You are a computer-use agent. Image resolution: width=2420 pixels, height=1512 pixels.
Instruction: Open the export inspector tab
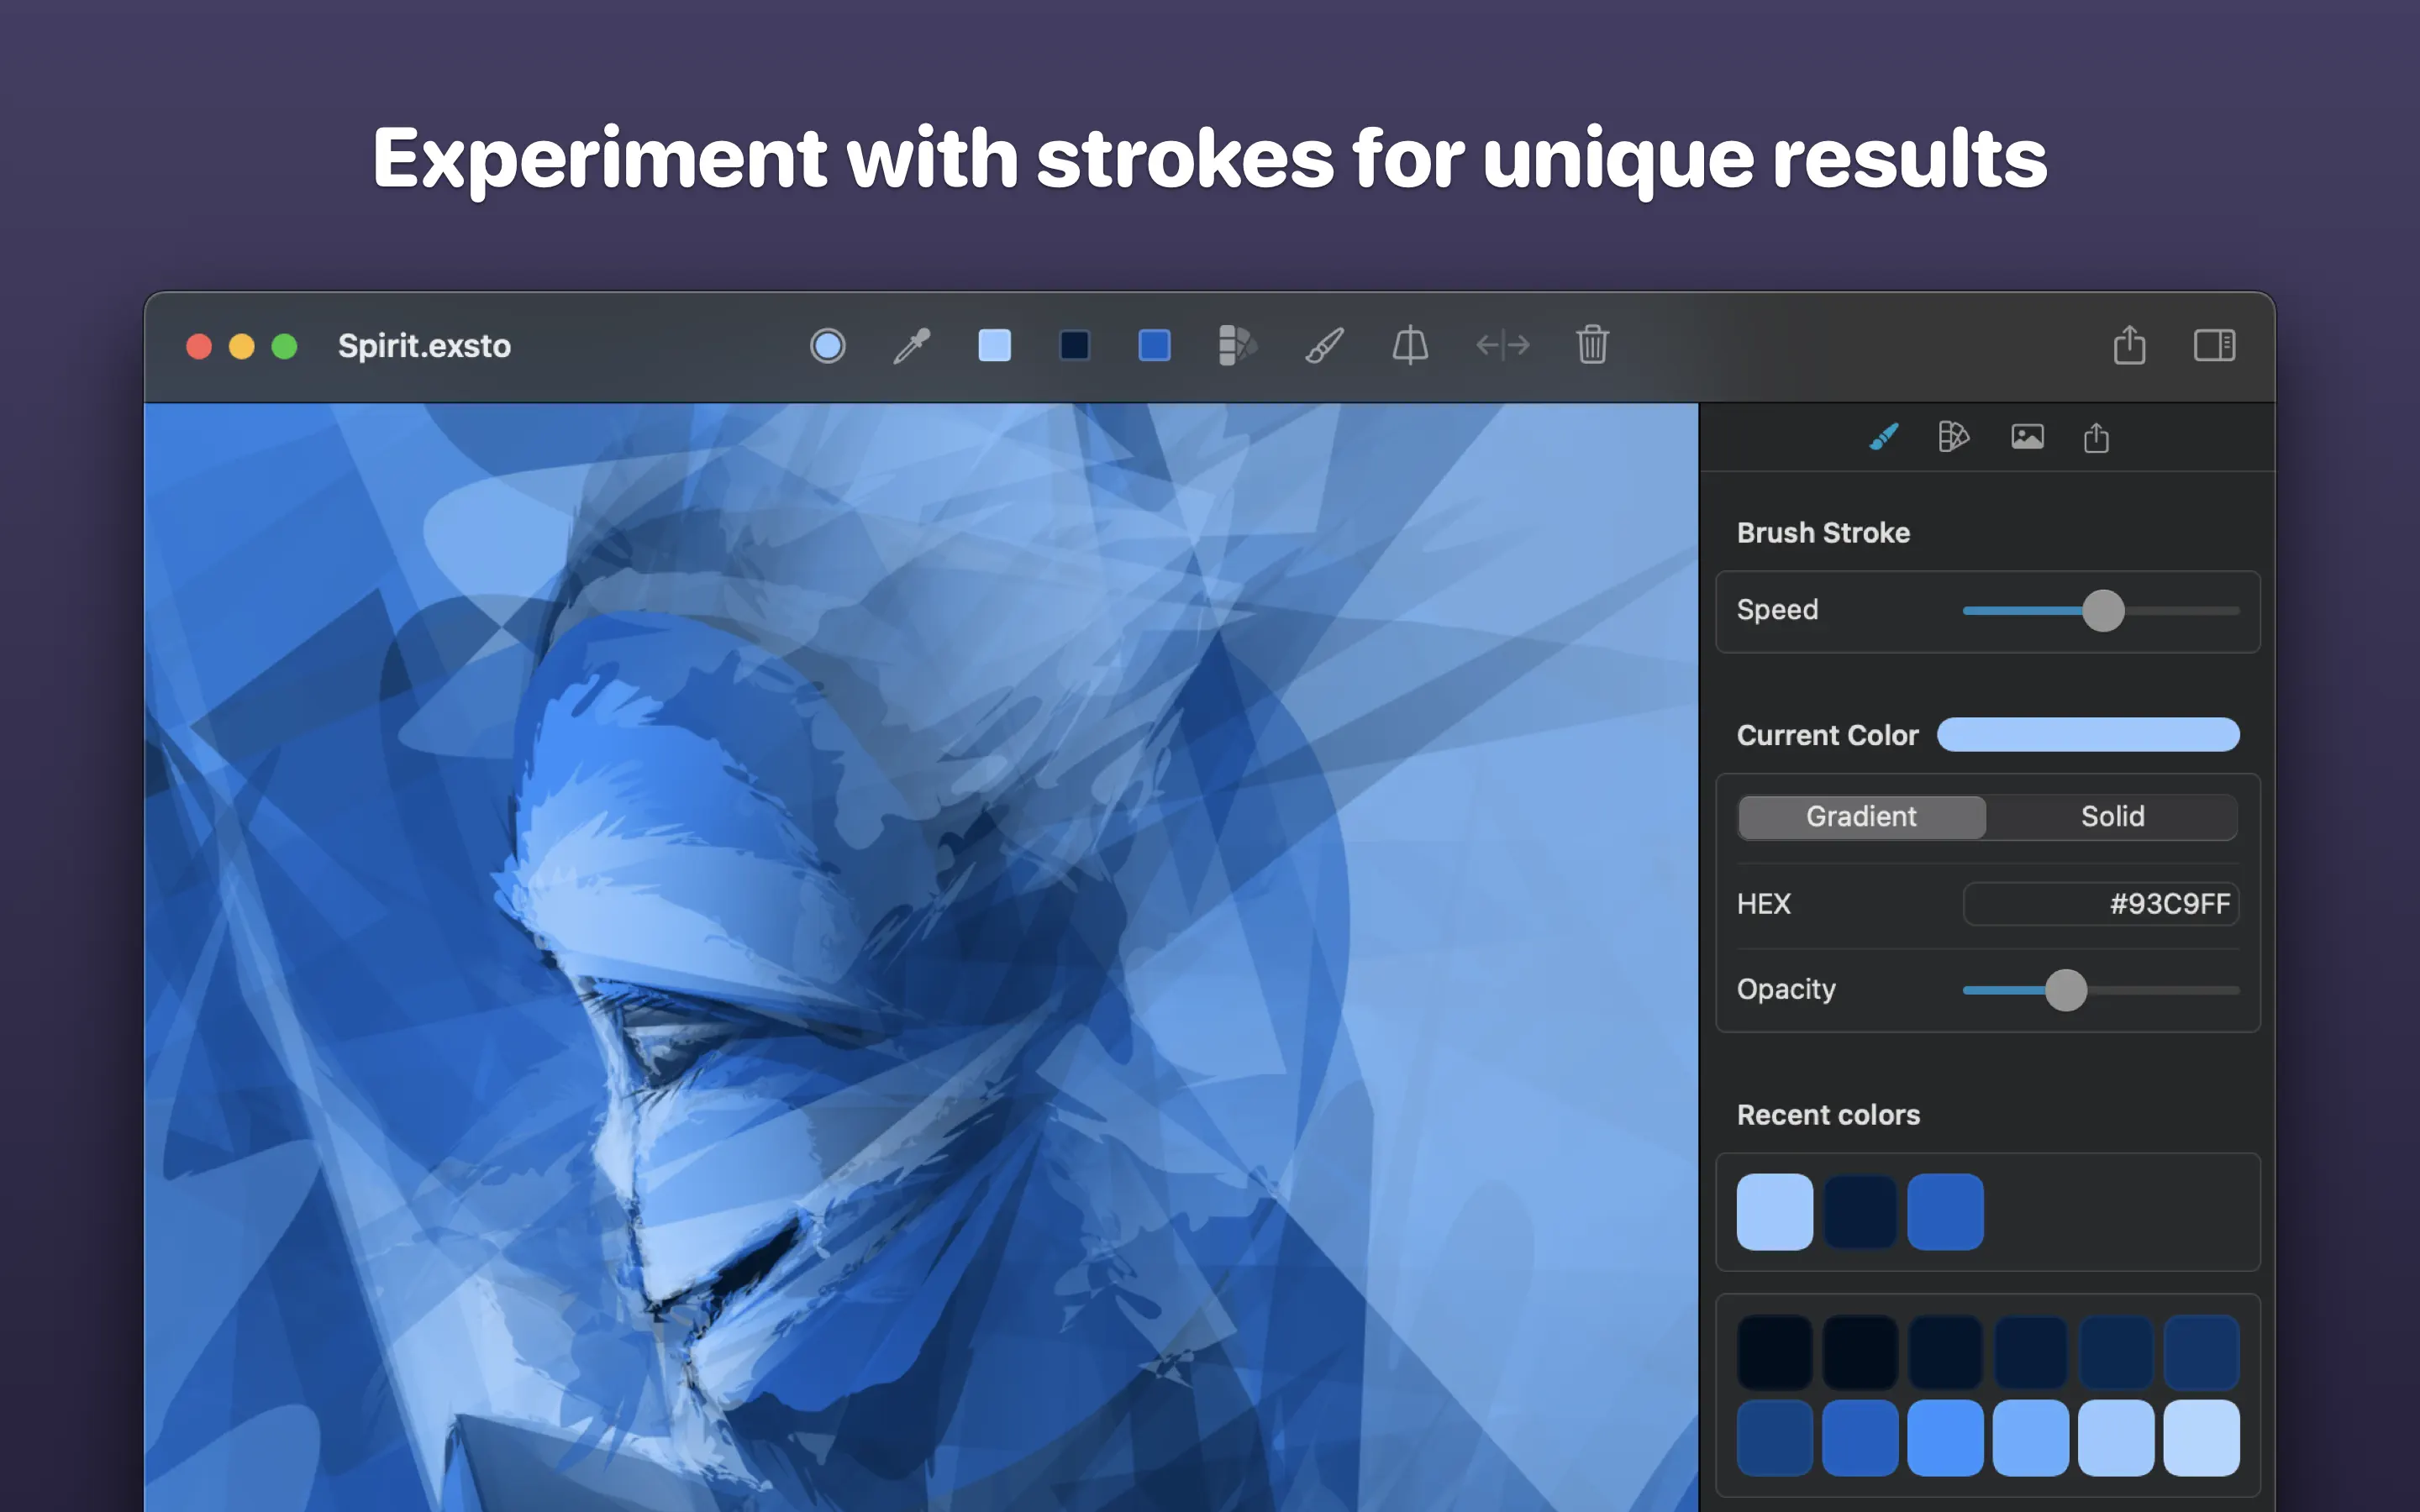2096,437
